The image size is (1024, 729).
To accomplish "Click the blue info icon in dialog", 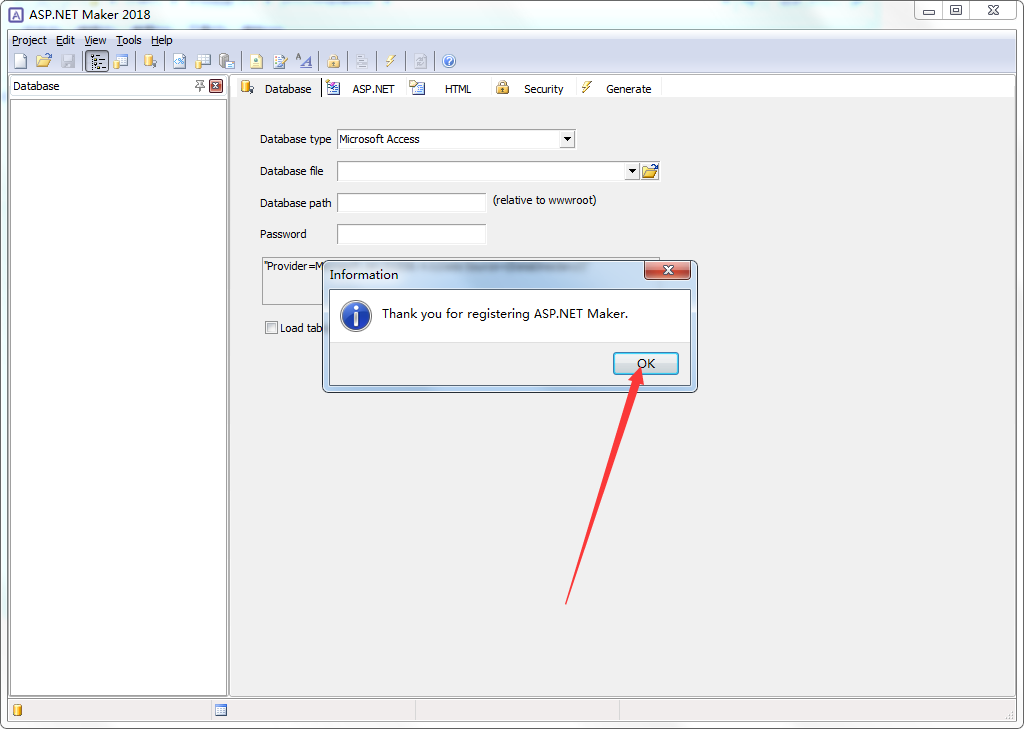I will (356, 316).
